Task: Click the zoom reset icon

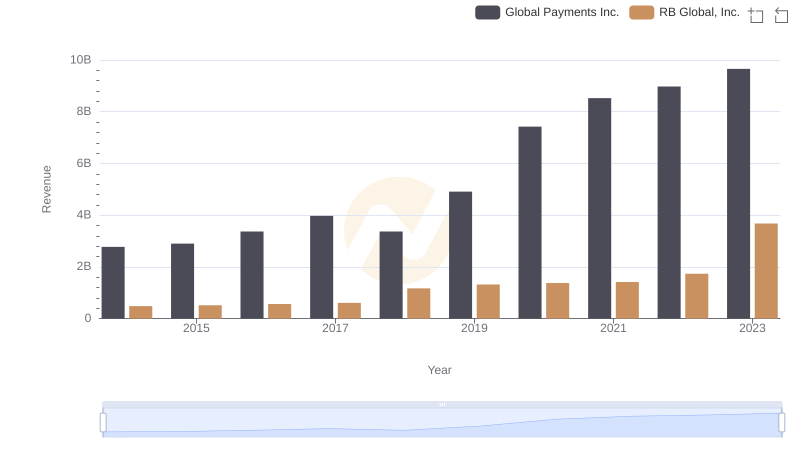Action: (781, 15)
